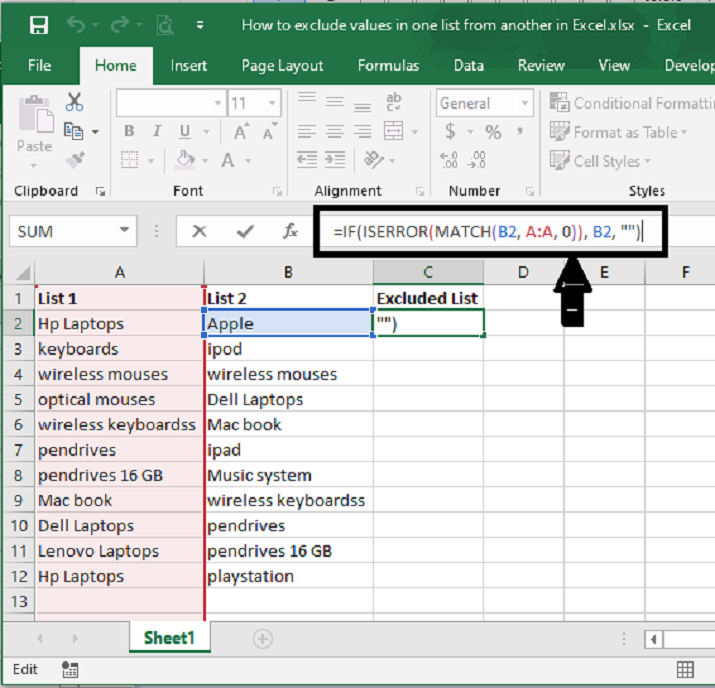Switch to the Data tab

(469, 66)
